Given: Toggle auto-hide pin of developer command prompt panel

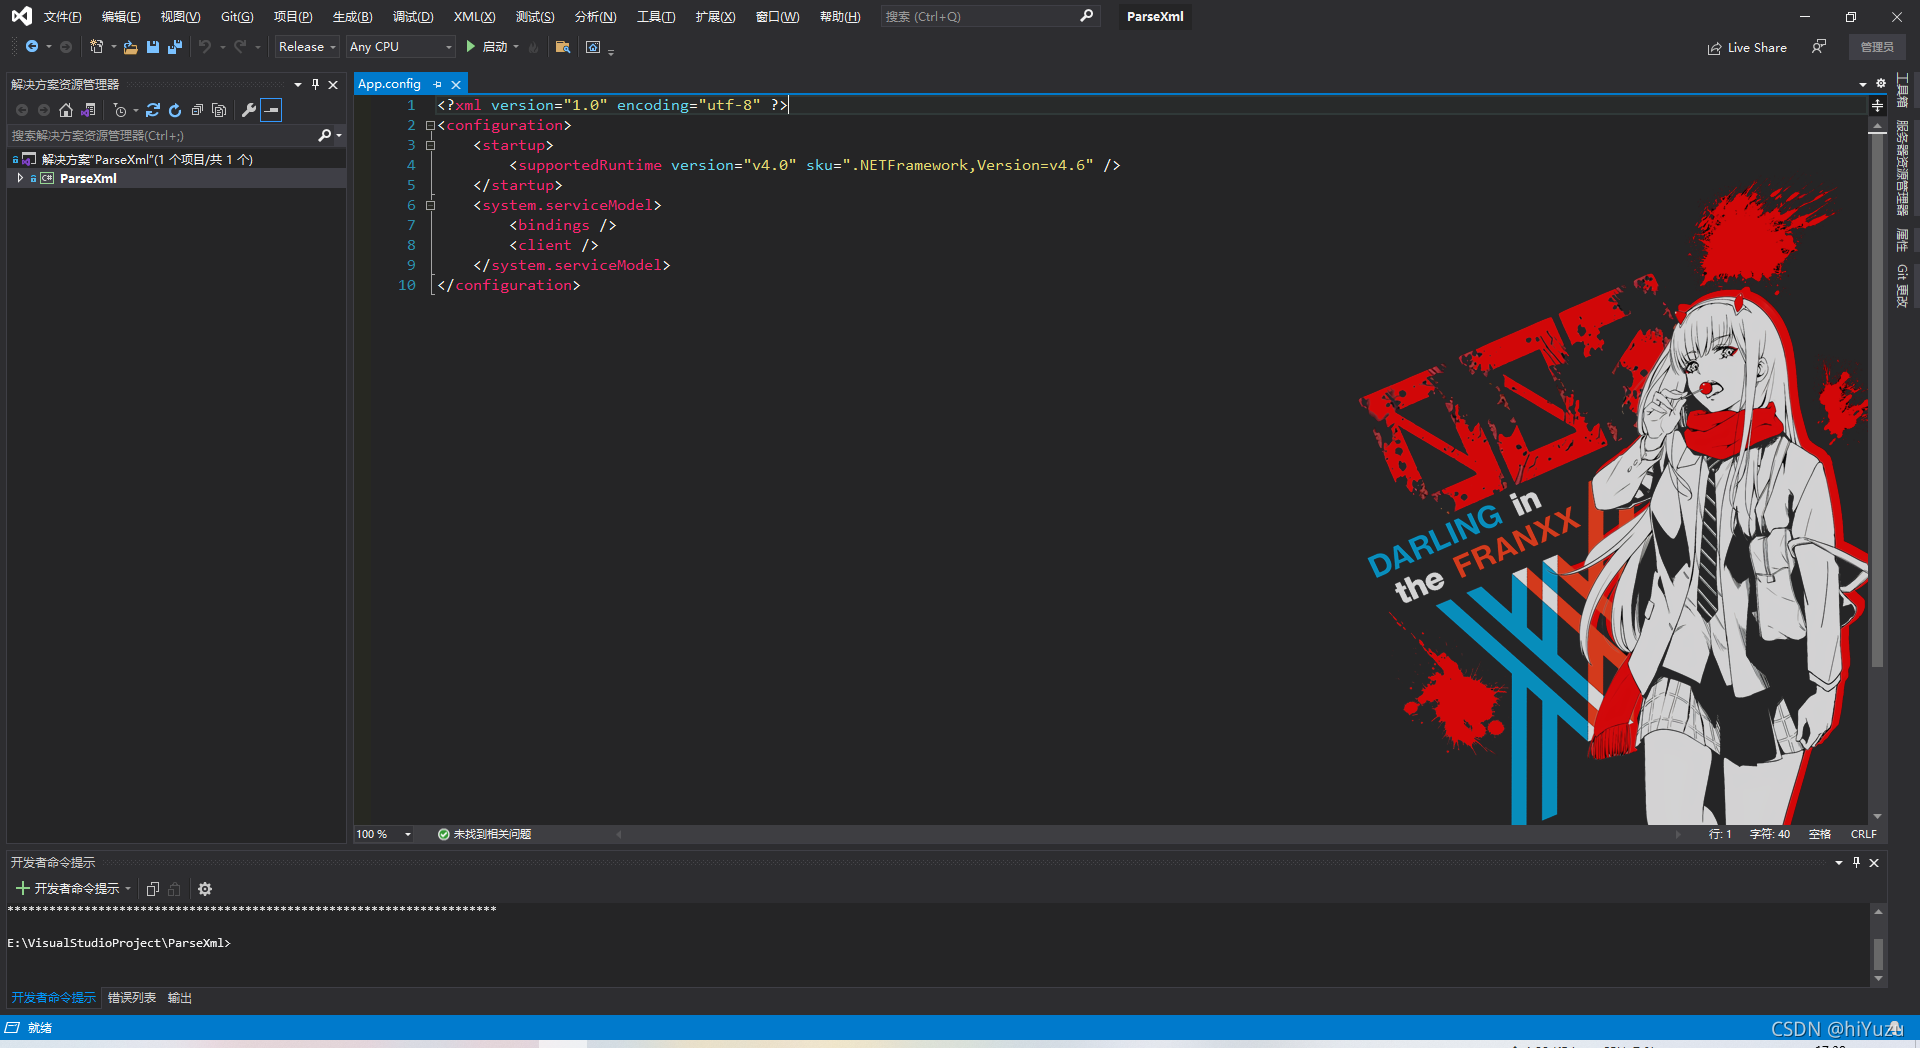Looking at the screenshot, I should tap(1856, 862).
